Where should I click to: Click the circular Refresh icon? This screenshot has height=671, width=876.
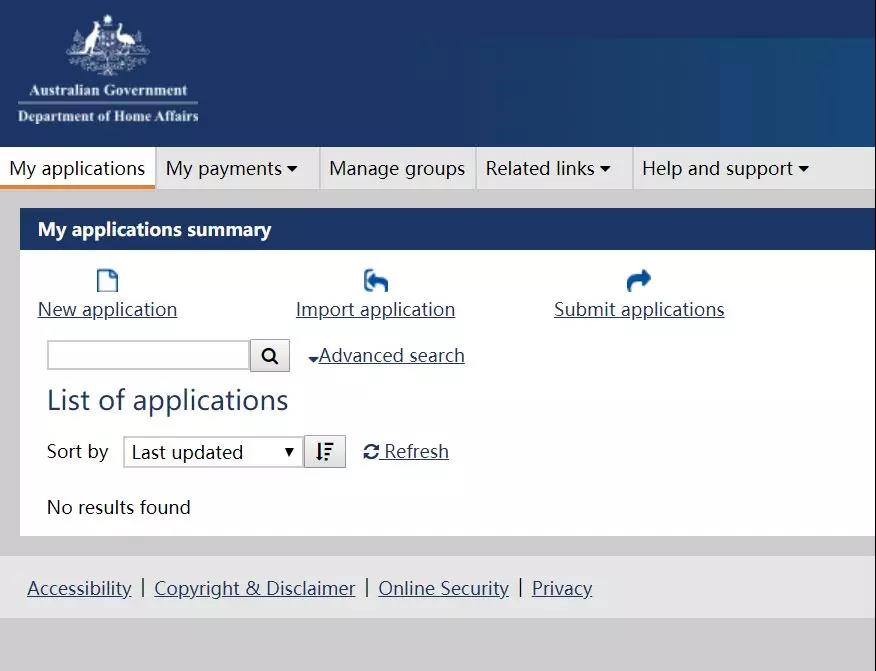[371, 452]
